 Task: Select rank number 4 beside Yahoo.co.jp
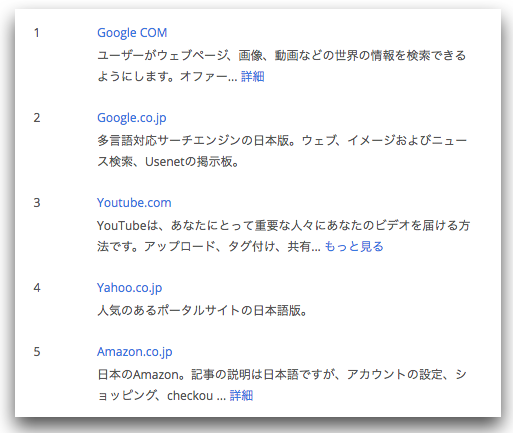click(x=37, y=288)
